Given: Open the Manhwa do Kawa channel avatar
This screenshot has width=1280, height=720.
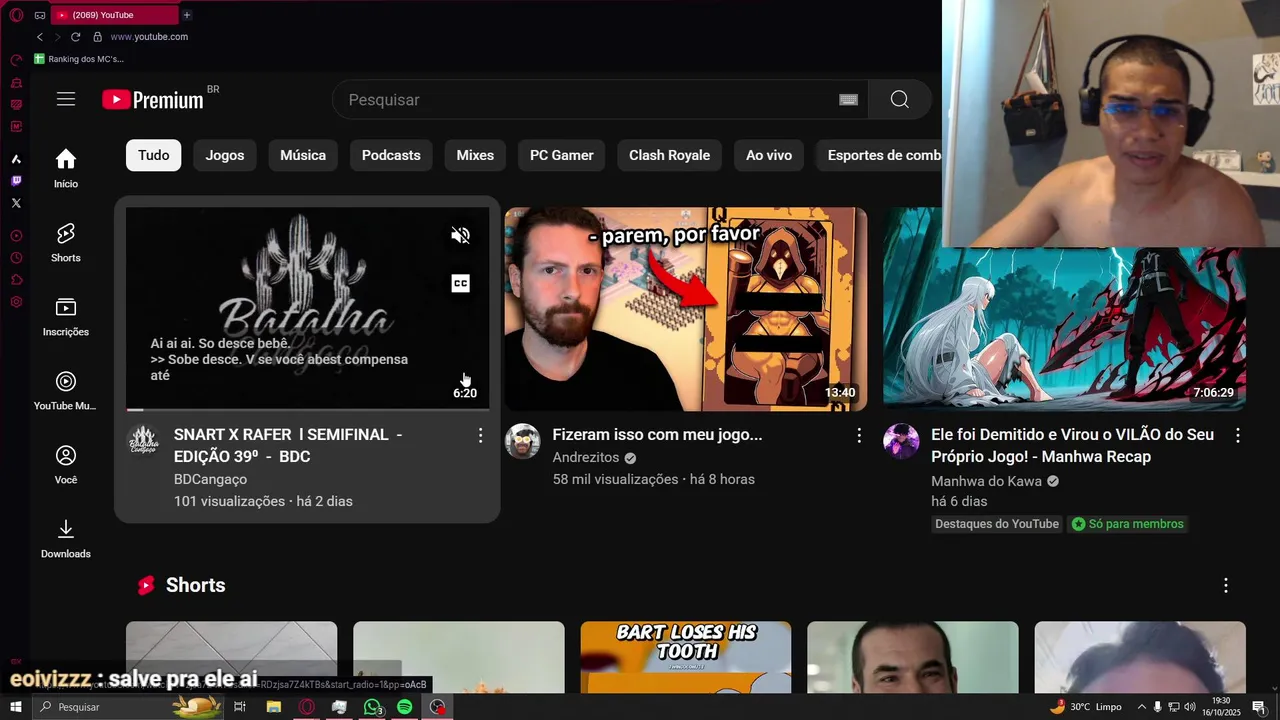Looking at the screenshot, I should coord(901,441).
